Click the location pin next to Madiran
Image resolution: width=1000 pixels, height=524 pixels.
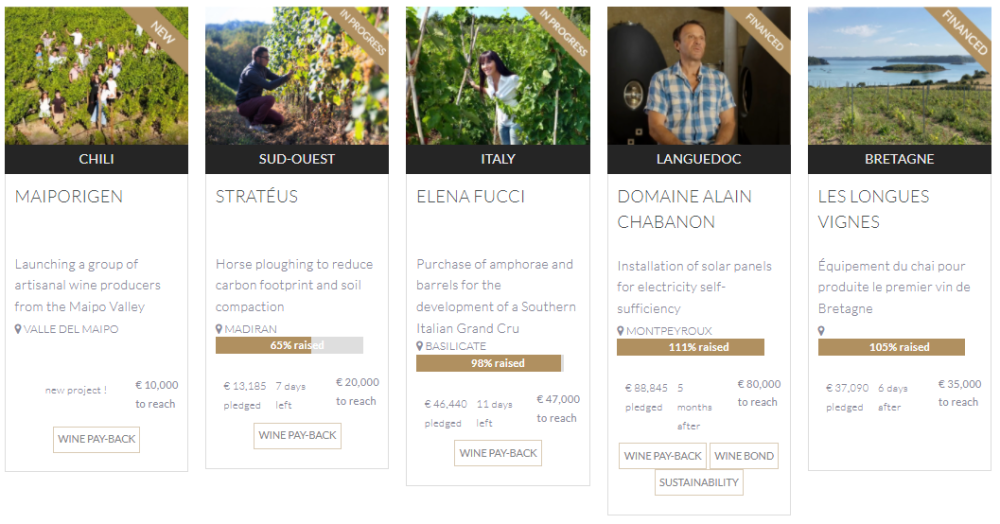coord(219,329)
